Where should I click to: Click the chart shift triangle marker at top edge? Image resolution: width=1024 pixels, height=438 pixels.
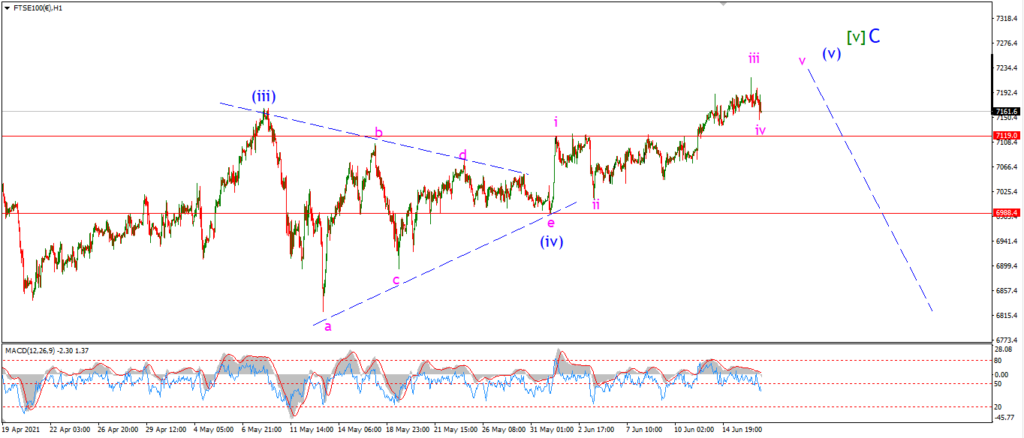723,4
